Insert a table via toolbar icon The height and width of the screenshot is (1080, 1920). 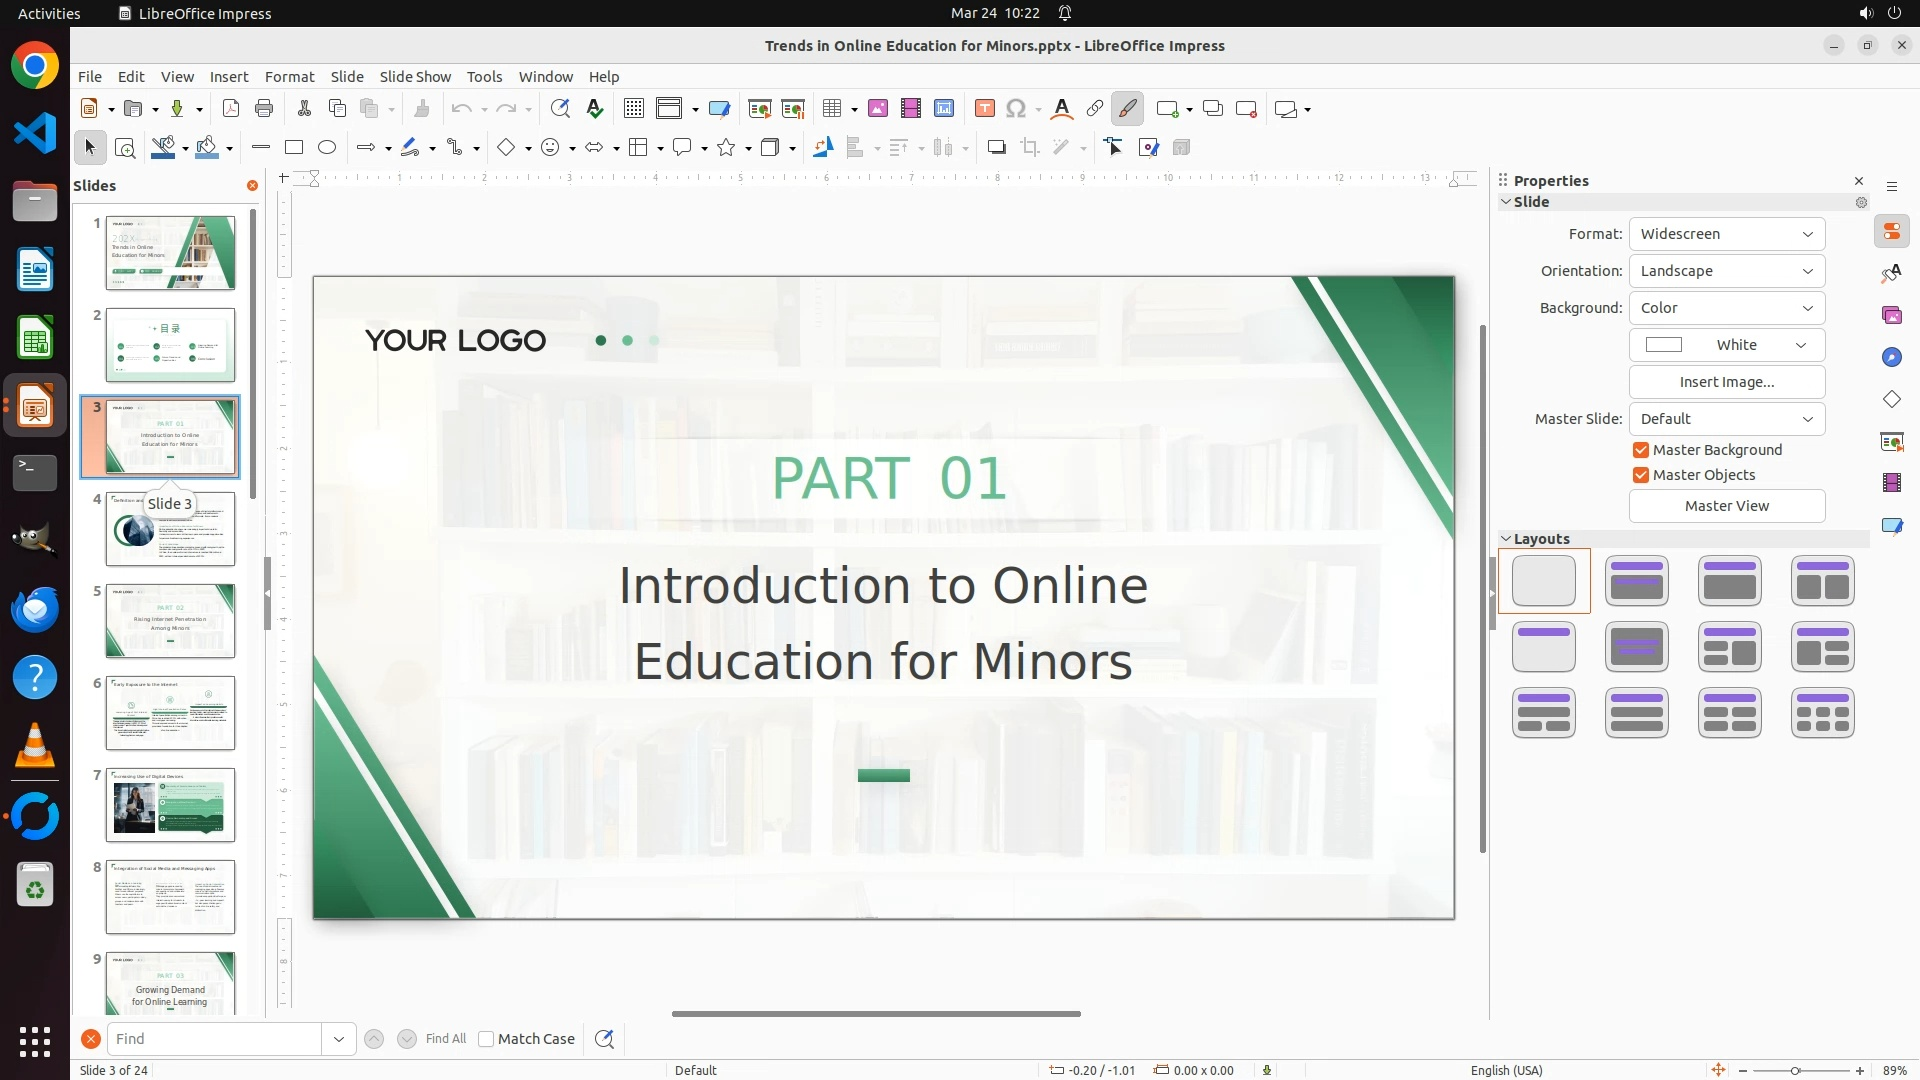point(831,109)
